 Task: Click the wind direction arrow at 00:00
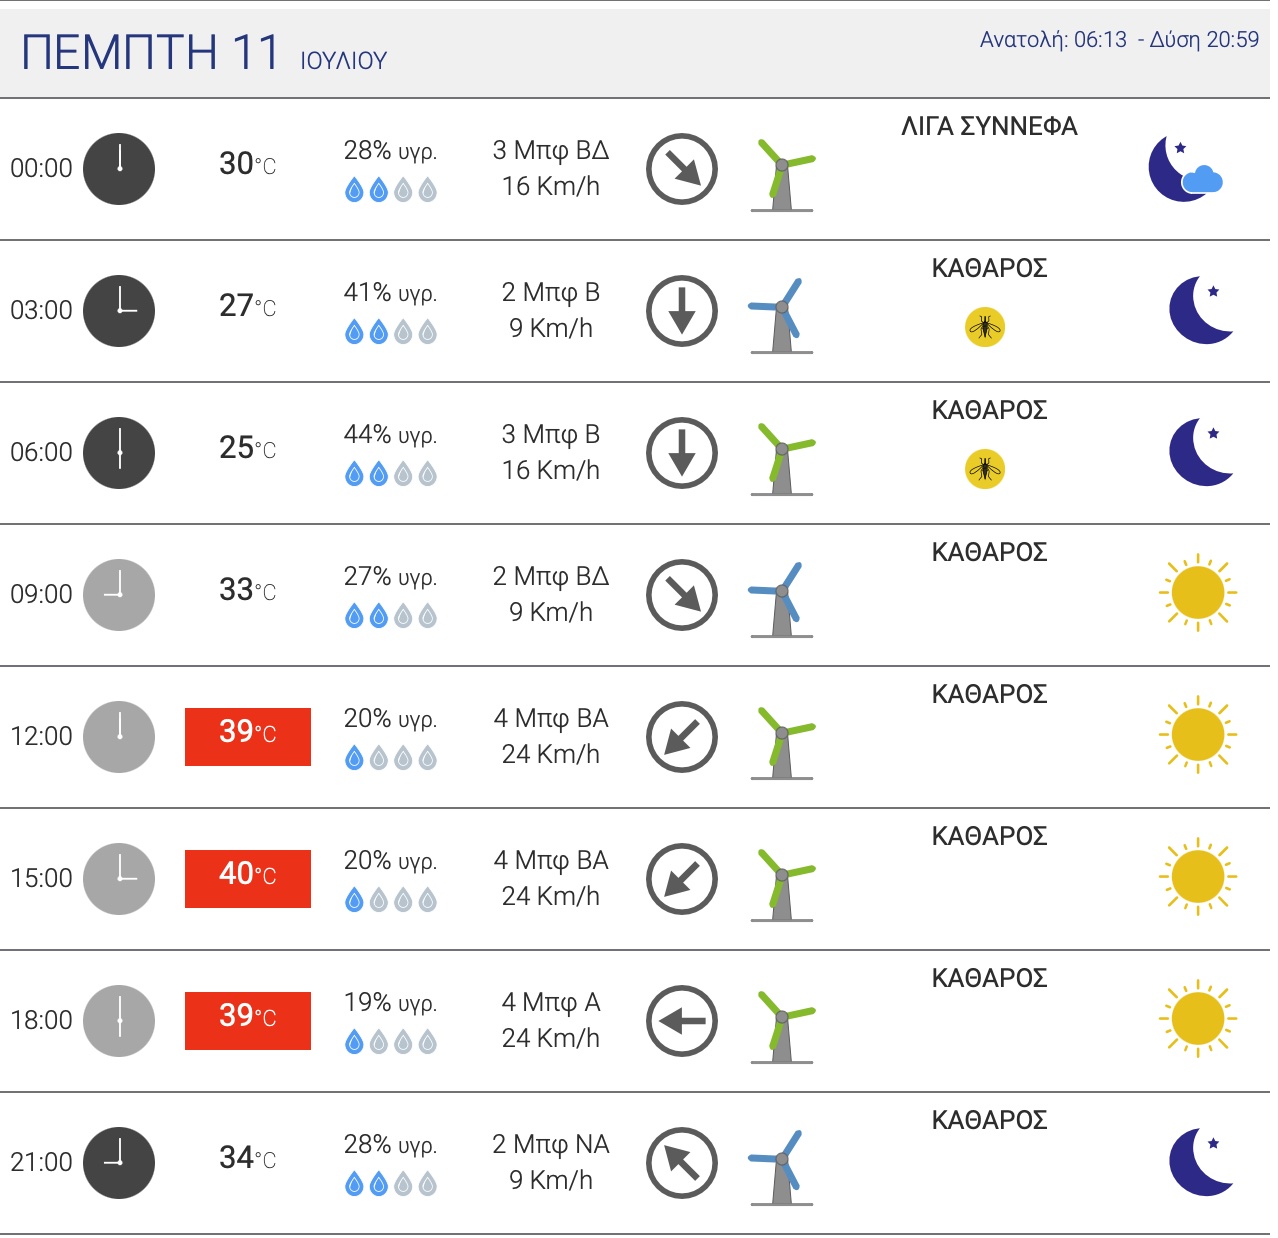coord(682,169)
